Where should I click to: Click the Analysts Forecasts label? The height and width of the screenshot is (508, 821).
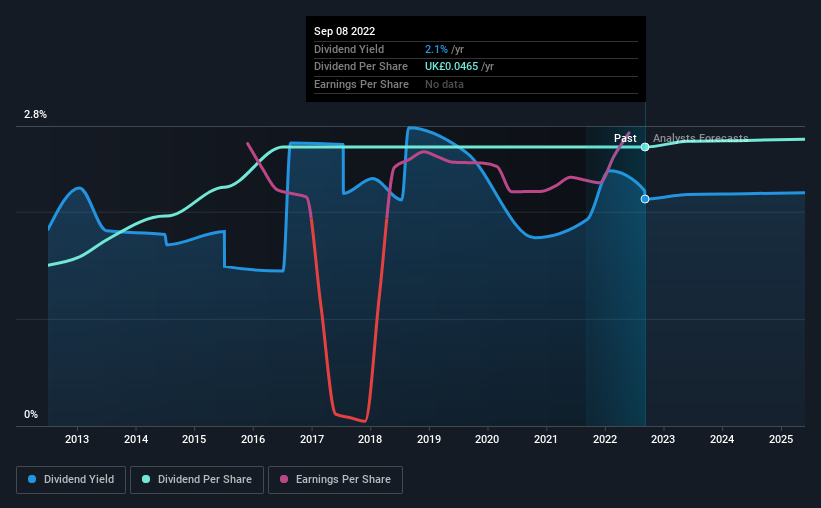pos(701,138)
